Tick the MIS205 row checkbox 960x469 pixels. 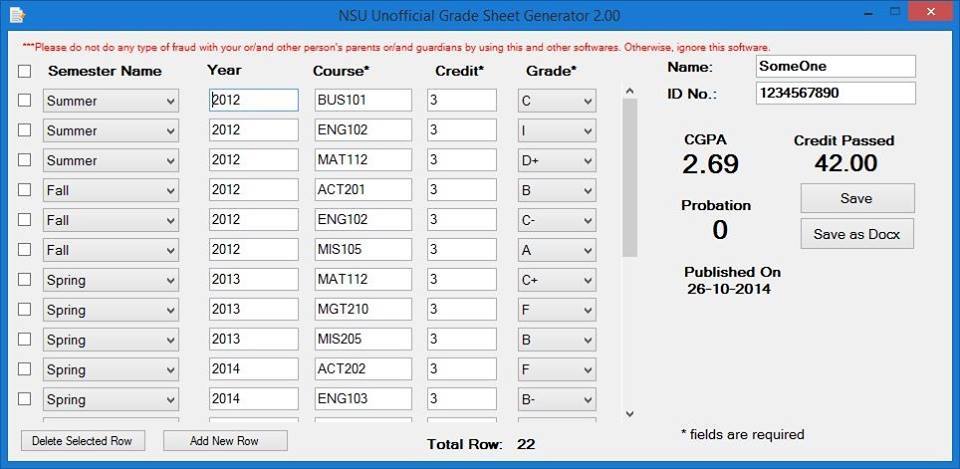[x=24, y=339]
